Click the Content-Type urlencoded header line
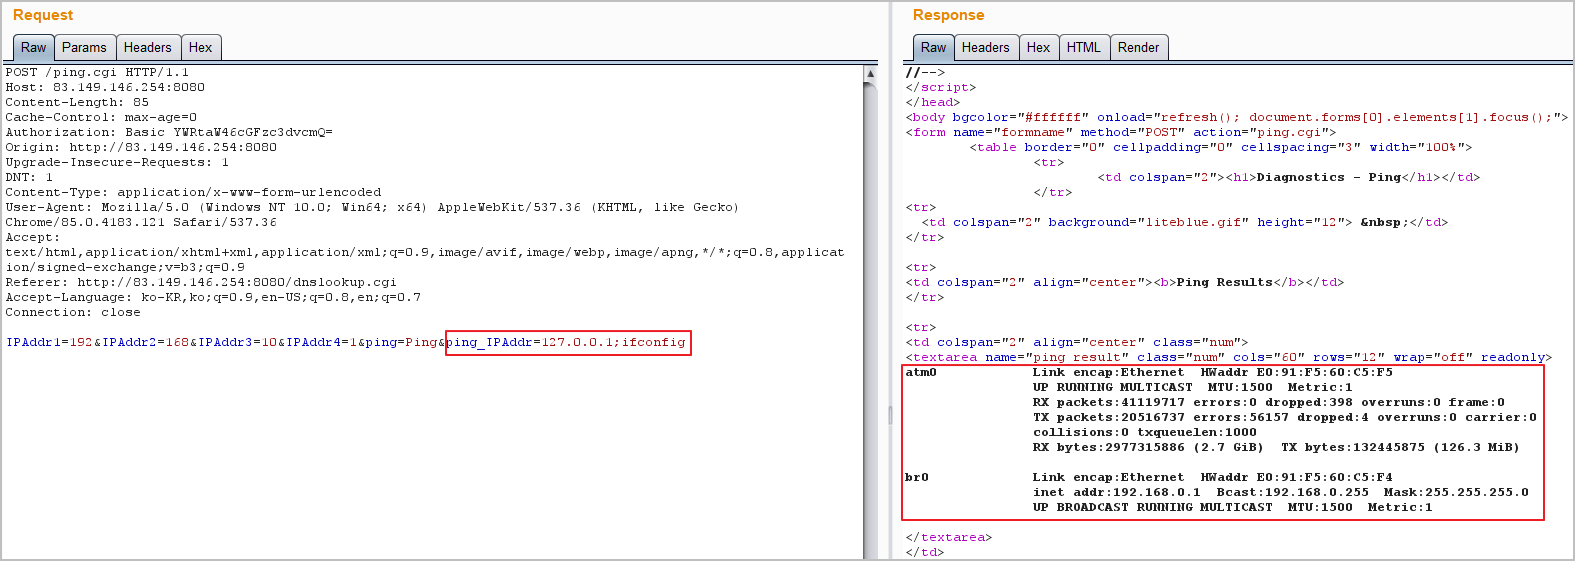 [x=193, y=192]
